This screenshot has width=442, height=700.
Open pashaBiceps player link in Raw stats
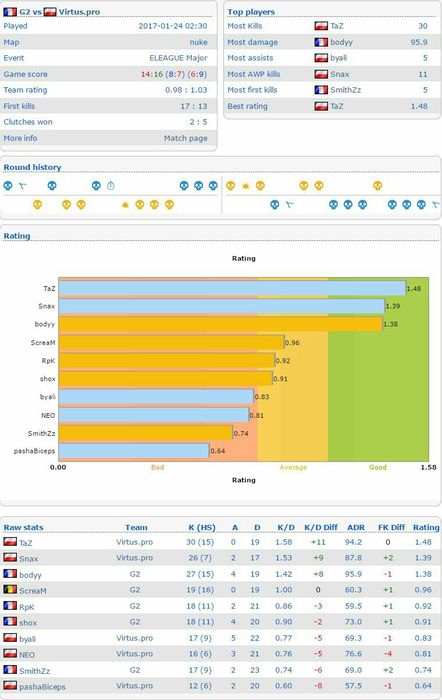pyautogui.click(x=42, y=687)
